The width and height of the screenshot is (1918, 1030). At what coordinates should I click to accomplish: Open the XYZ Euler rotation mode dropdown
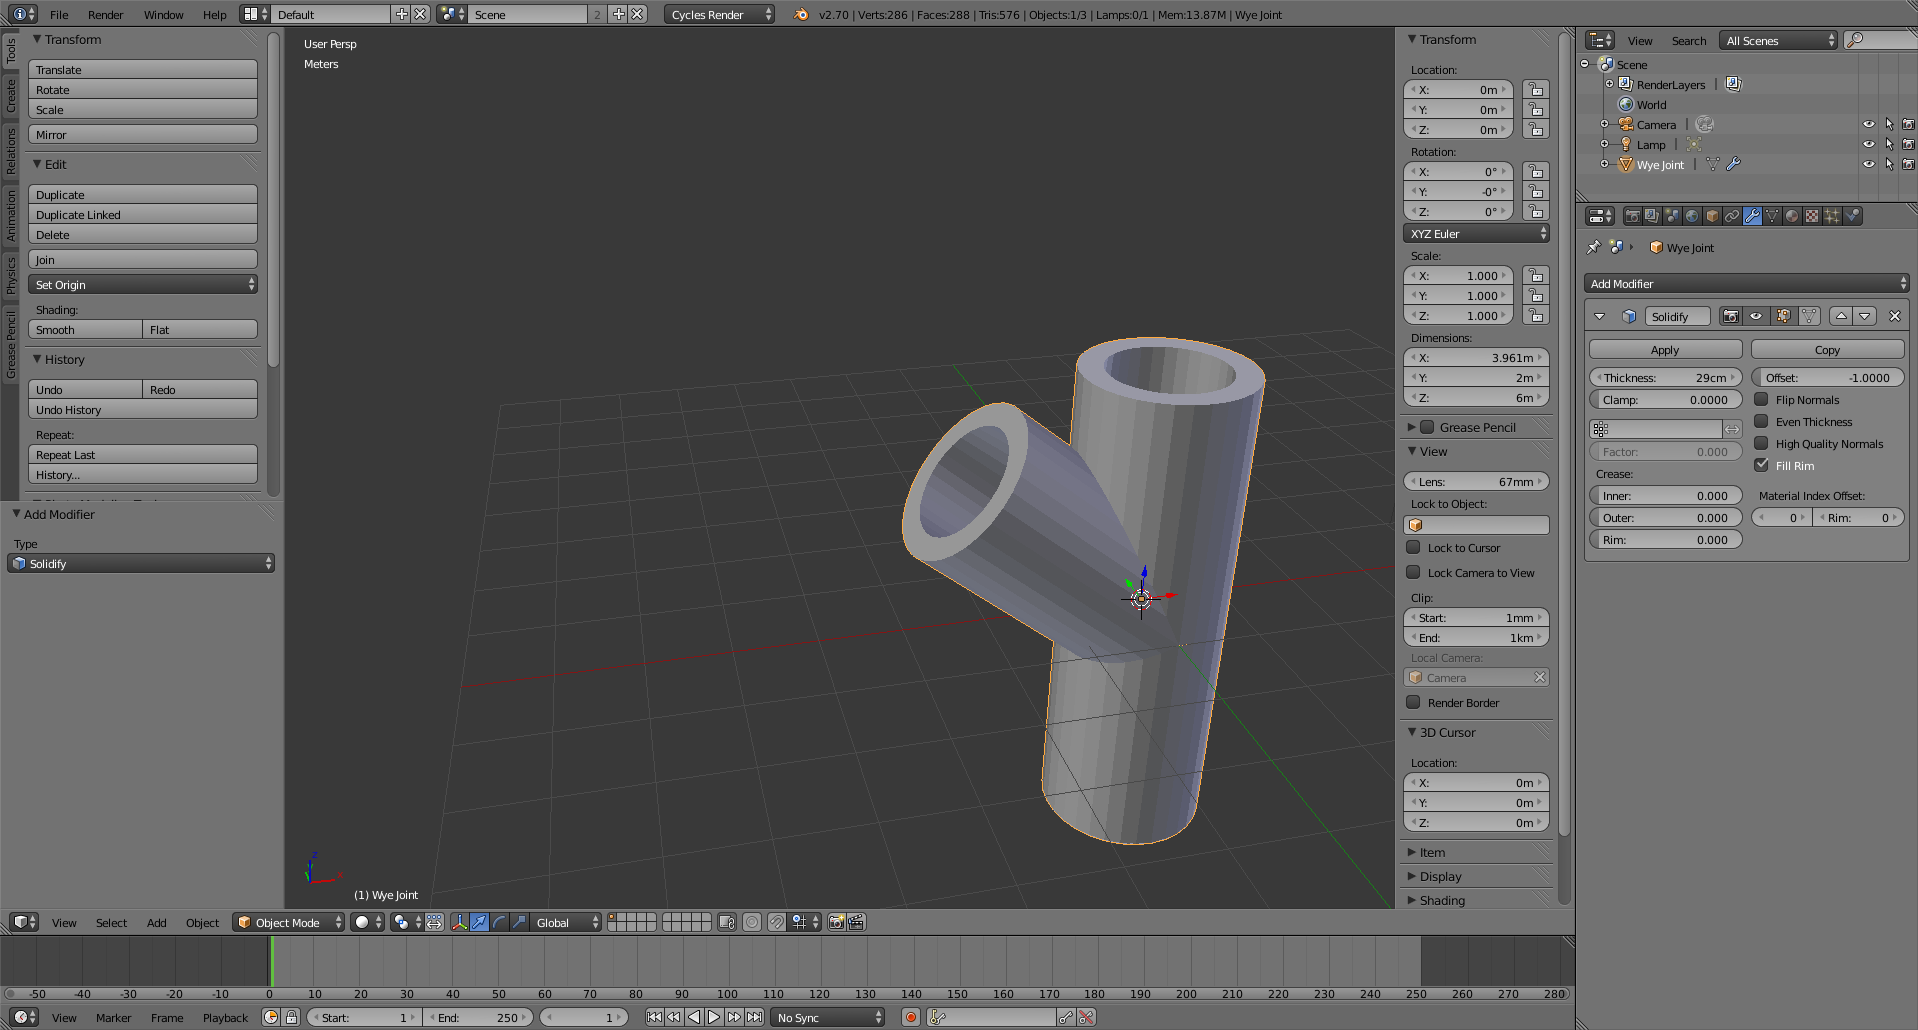1476,233
